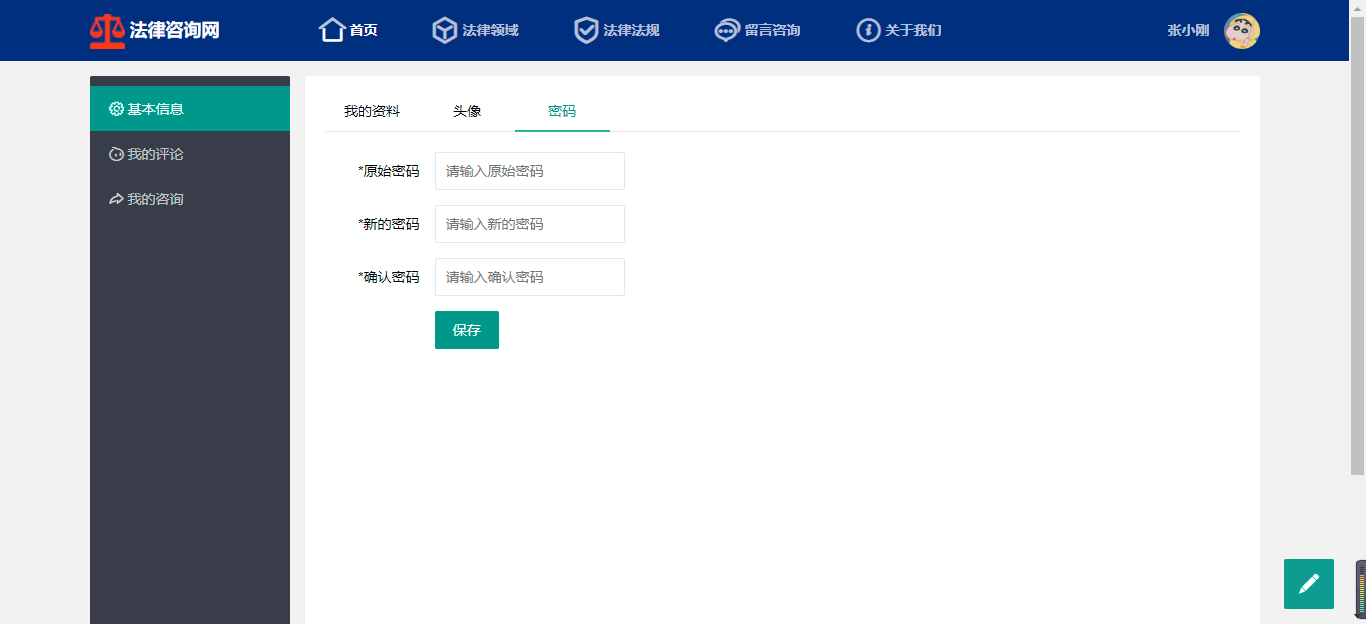Click the 法律咨询网 site title
Image resolution: width=1366 pixels, height=624 pixels.
(175, 30)
